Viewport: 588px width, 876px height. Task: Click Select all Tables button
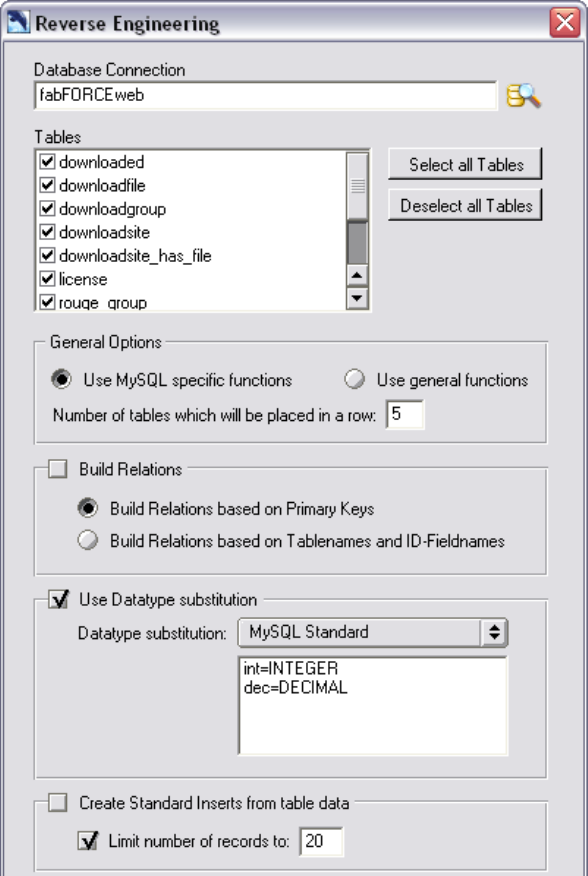coord(465,164)
